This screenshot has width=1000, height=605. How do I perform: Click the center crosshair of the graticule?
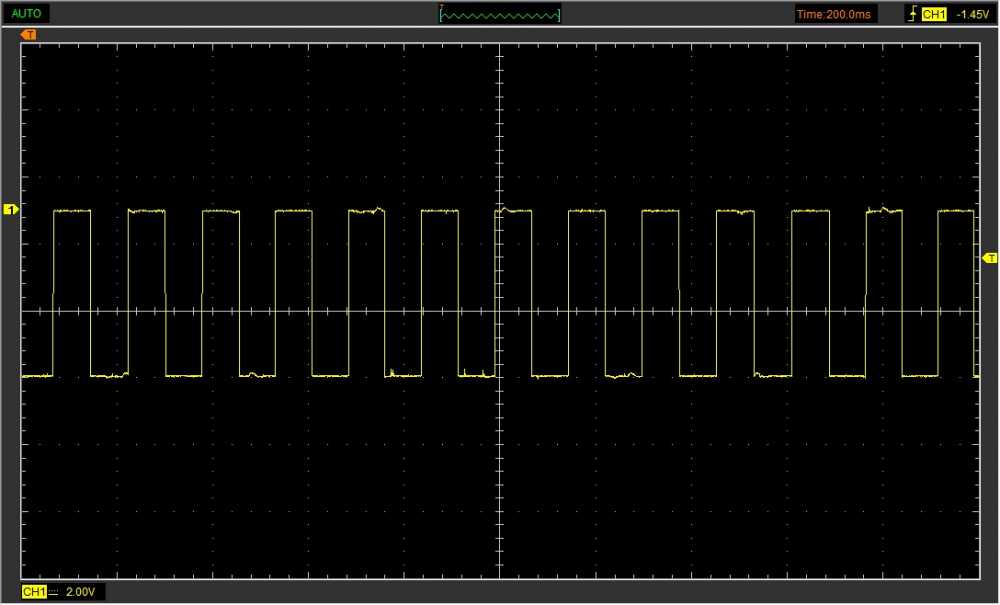[499, 311]
